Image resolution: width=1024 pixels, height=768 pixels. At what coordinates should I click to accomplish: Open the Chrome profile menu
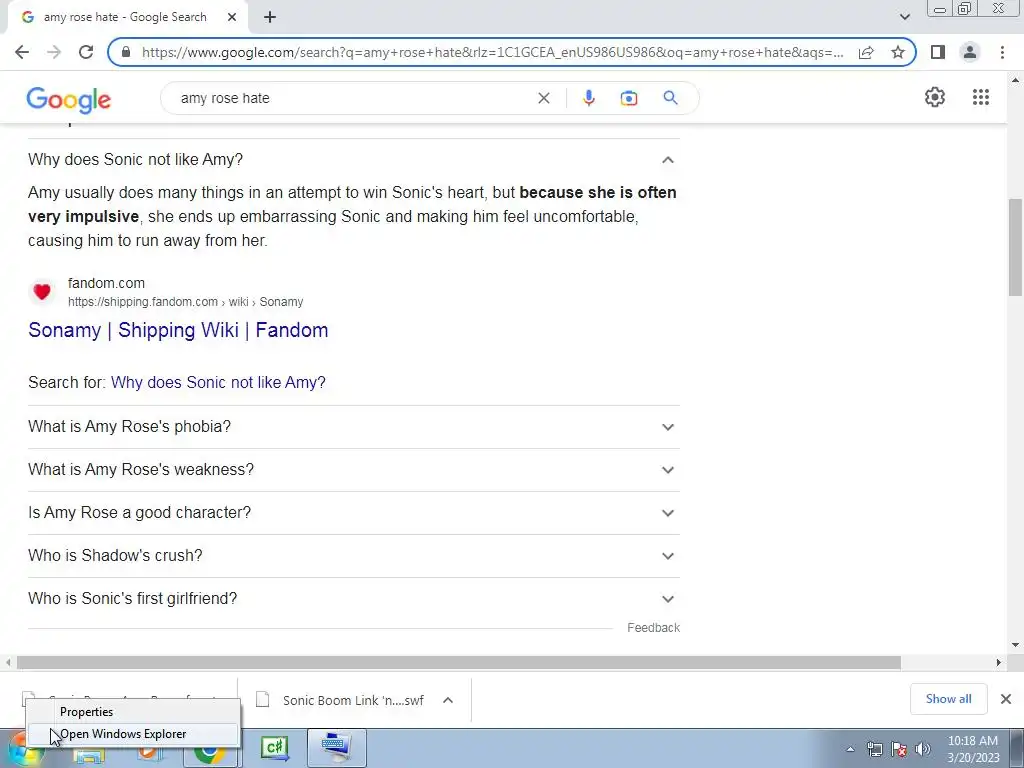(x=970, y=52)
